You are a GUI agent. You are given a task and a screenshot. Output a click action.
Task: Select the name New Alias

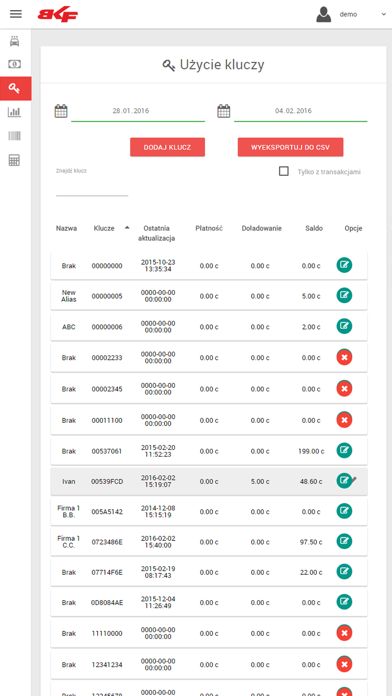coord(69,296)
